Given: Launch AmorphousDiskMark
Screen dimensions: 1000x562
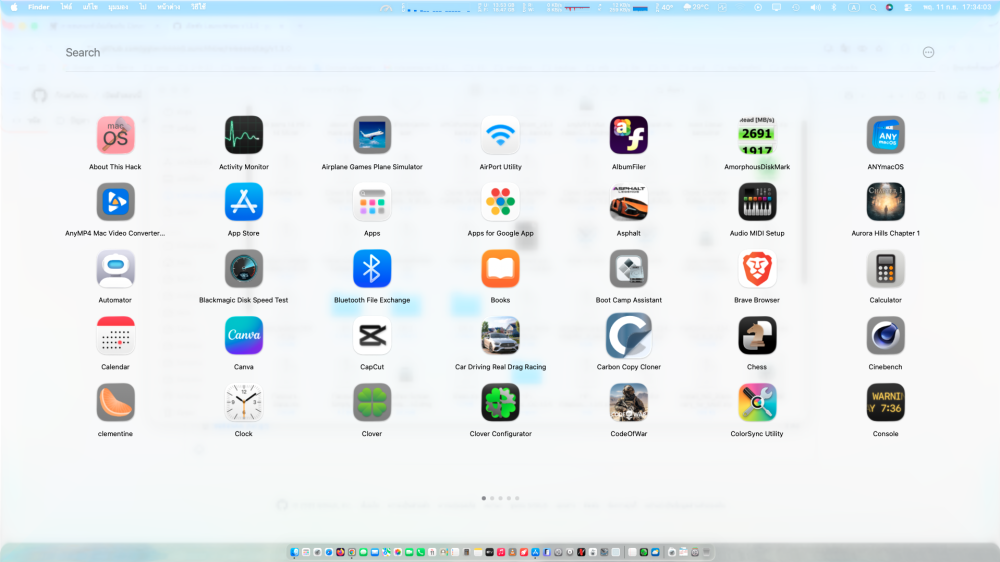Looking at the screenshot, I should click(x=756, y=135).
